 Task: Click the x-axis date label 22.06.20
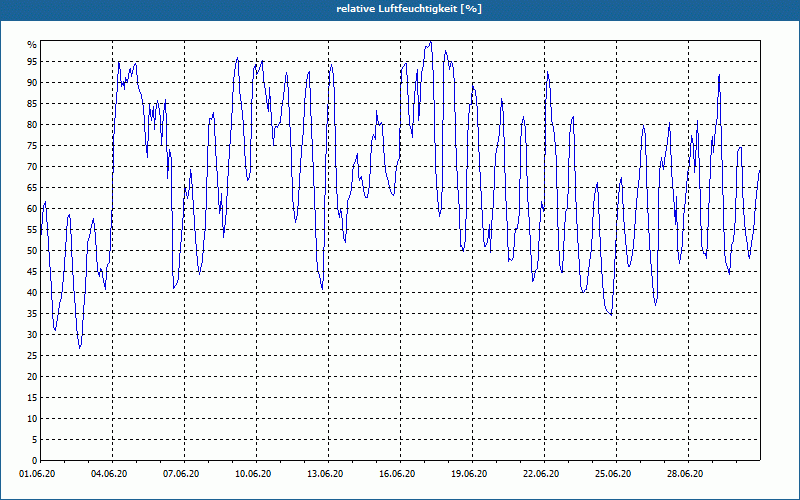point(541,473)
